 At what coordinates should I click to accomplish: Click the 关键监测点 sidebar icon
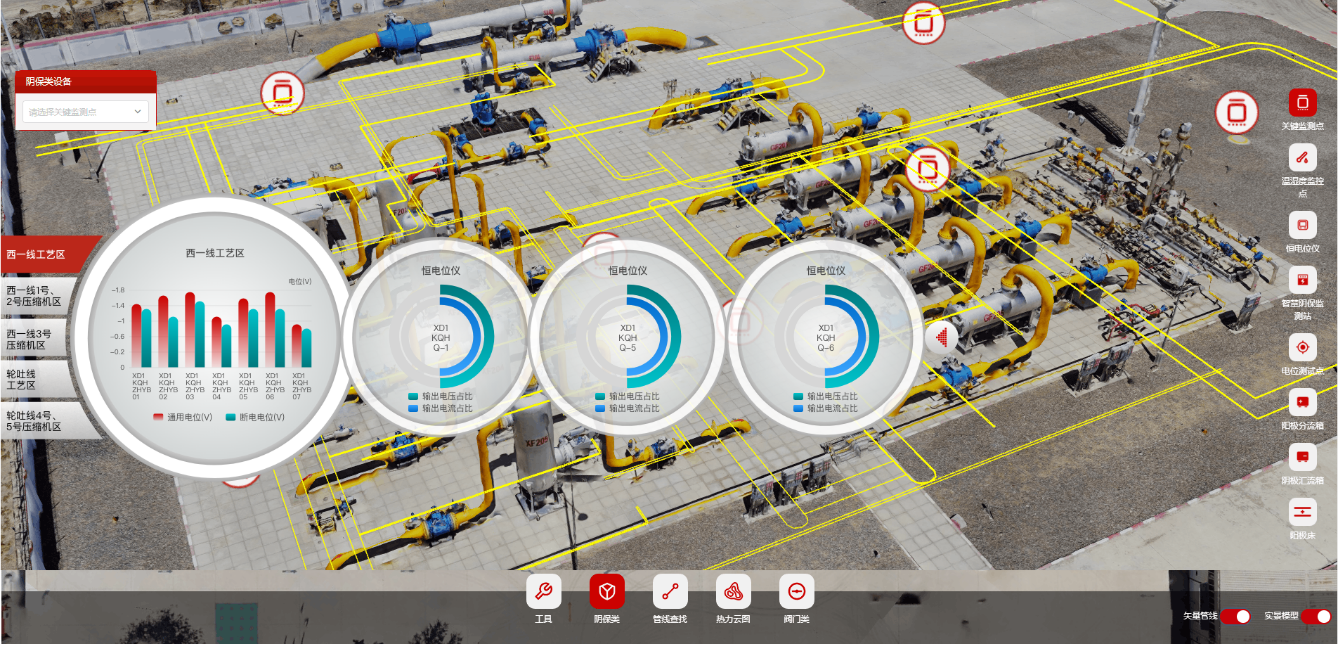pos(1302,103)
